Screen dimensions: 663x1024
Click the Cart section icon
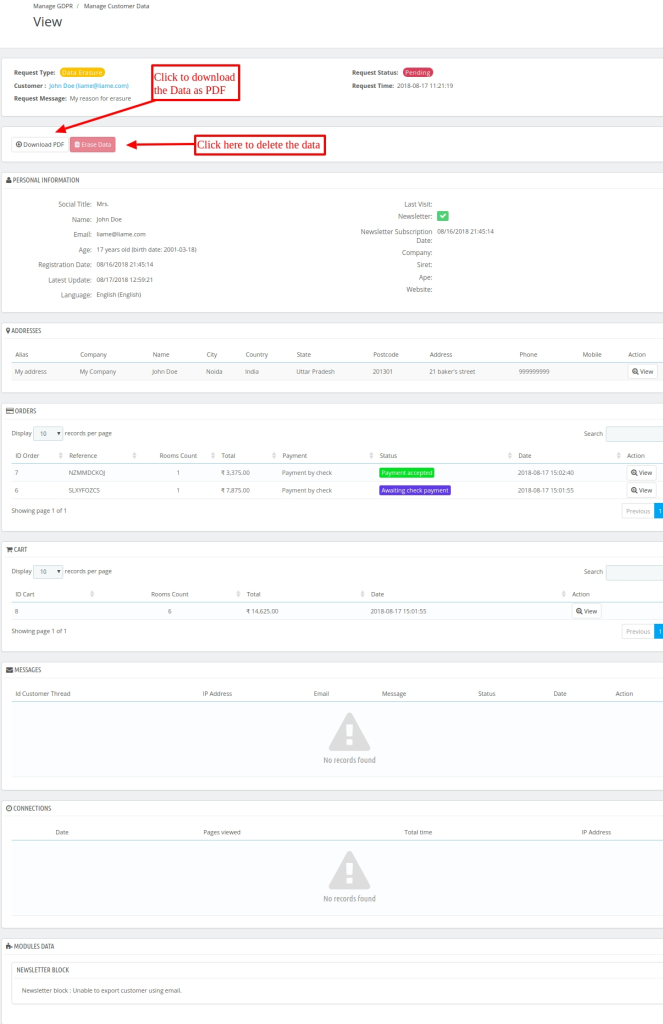coord(9,550)
